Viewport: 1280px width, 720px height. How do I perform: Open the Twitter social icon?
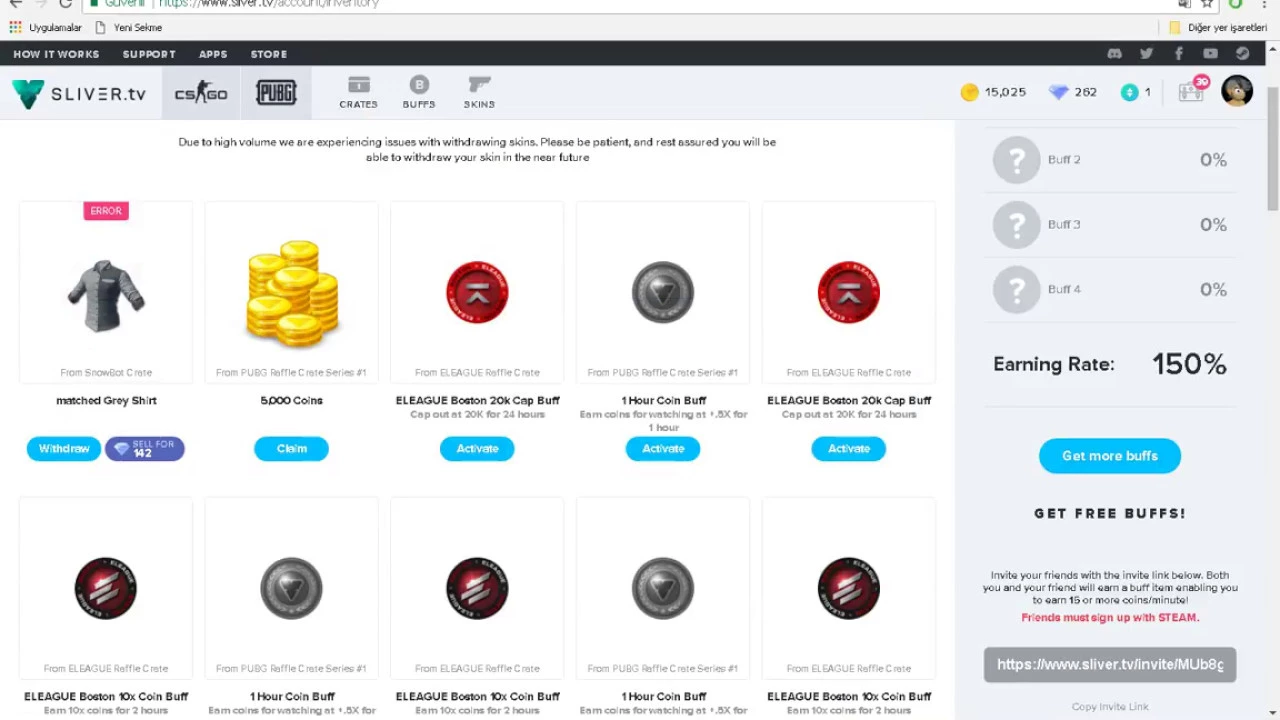point(1147,54)
